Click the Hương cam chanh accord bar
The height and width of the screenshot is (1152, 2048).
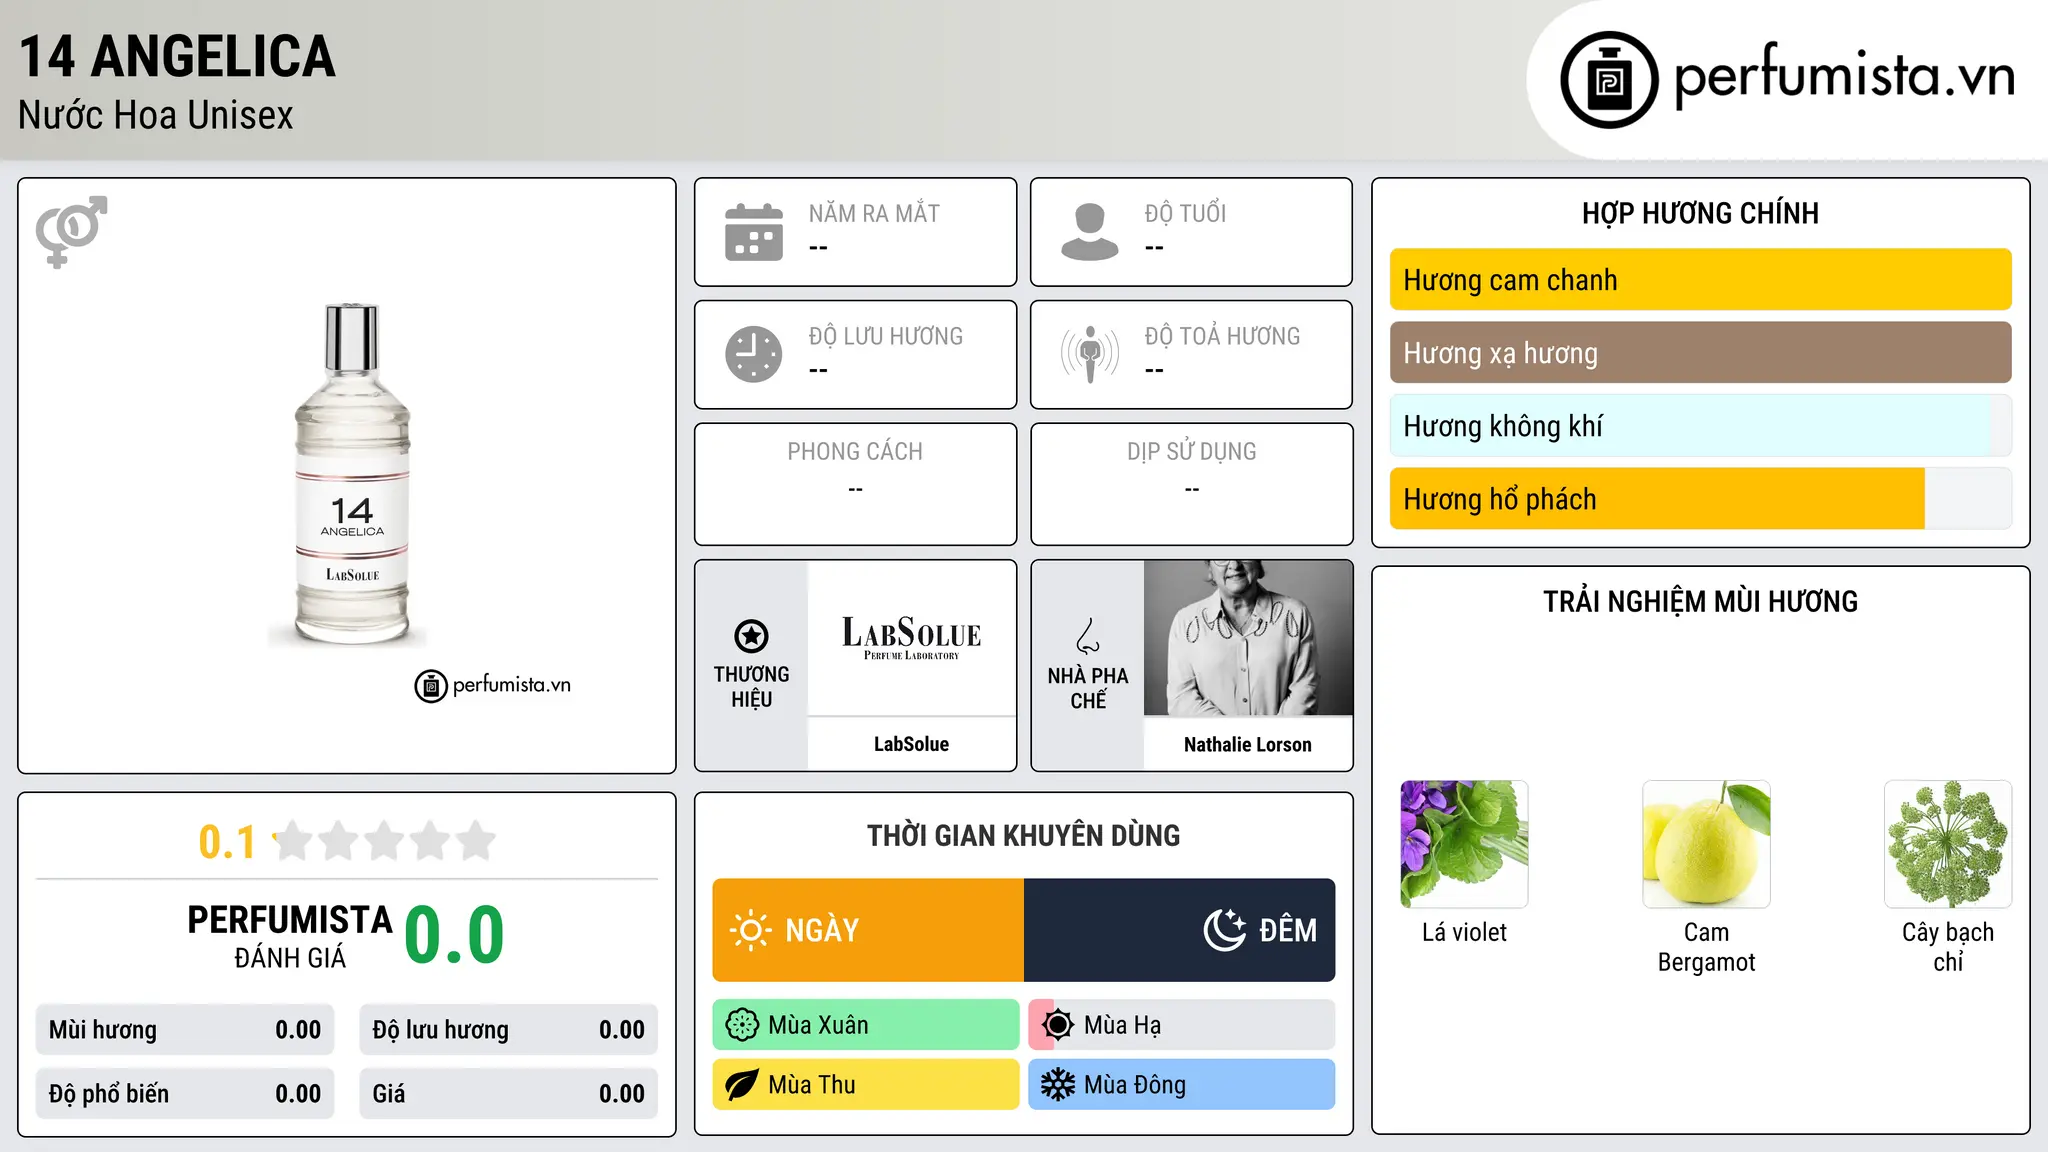(1700, 280)
